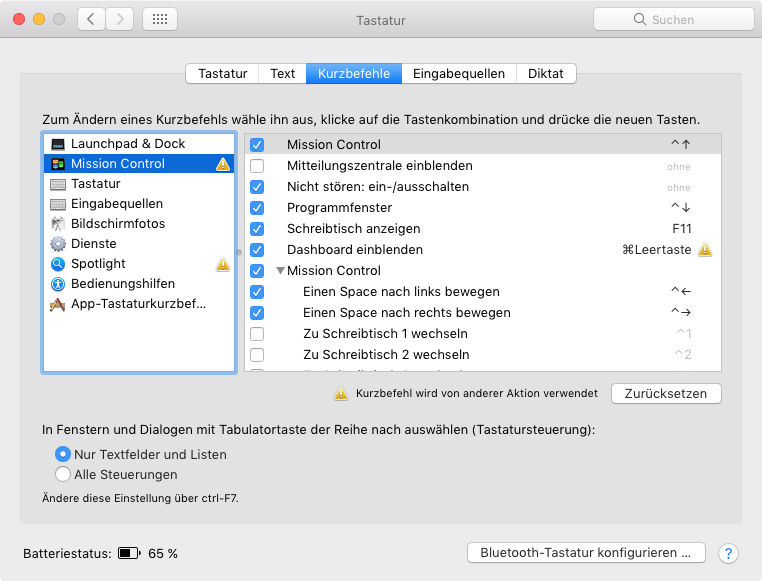Go back with the left arrow button

[x=91, y=19]
